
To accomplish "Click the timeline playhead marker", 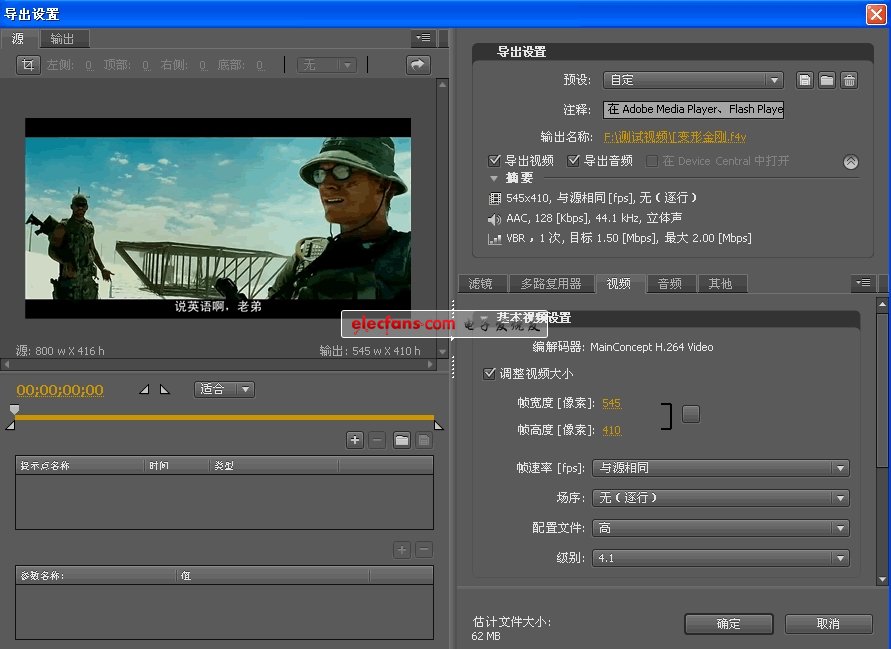I will point(14,410).
